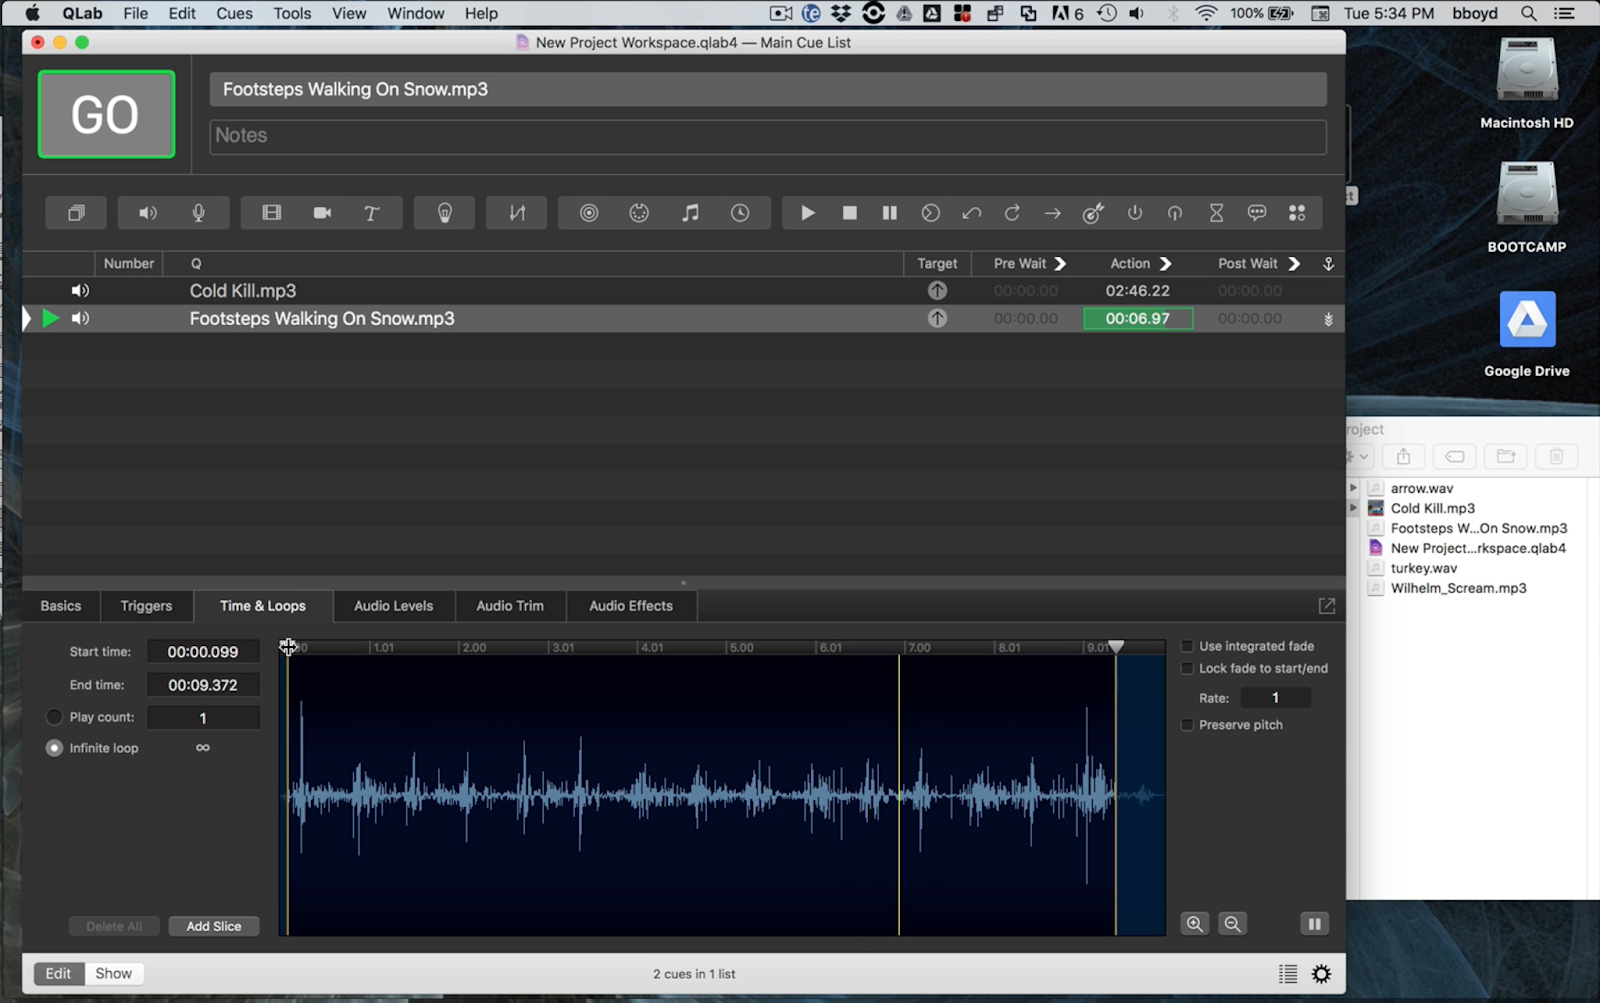Expand the Pre Wait column arrow
Viewport: 1600px width, 1003px height.
point(1061,264)
